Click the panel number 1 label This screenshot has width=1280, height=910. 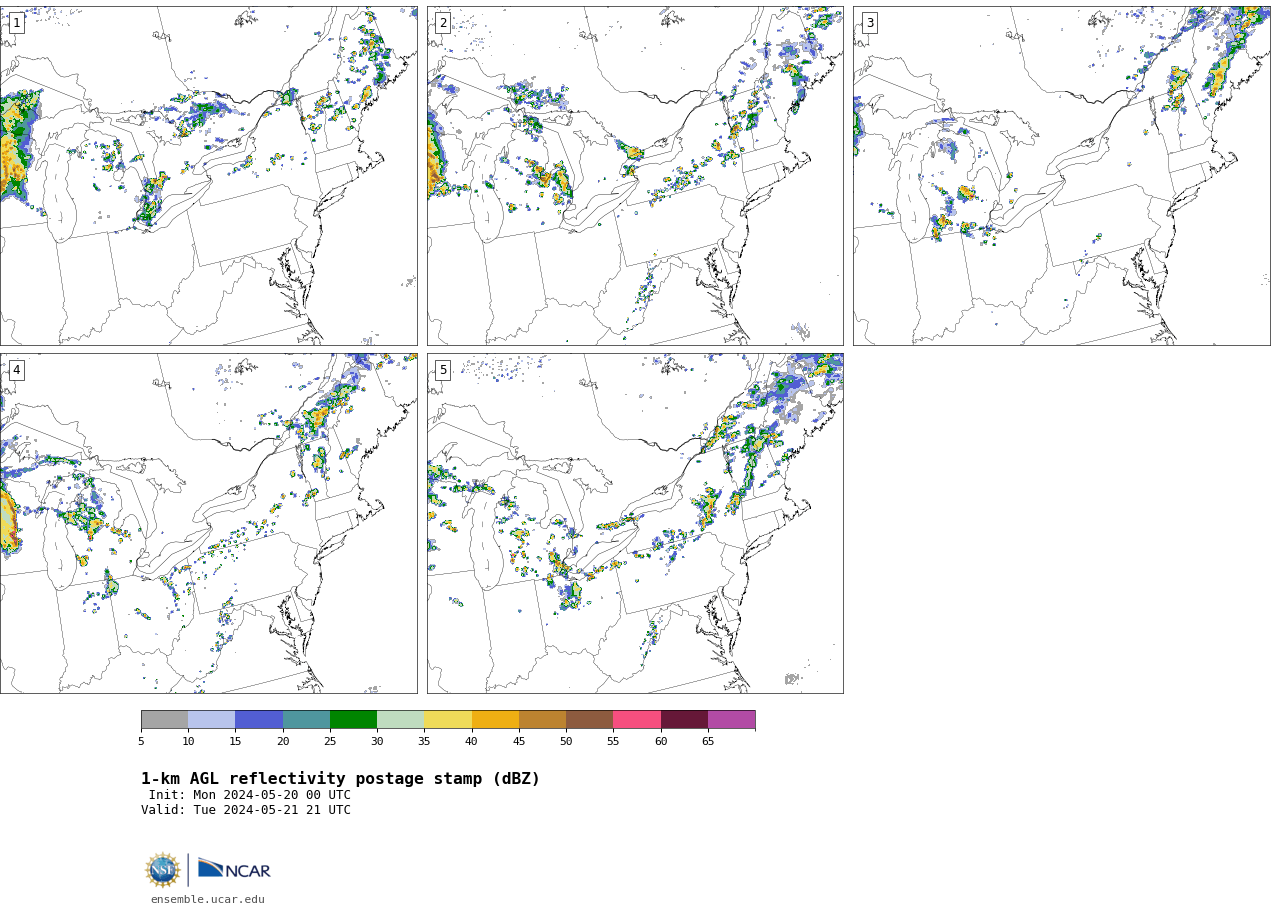16,23
